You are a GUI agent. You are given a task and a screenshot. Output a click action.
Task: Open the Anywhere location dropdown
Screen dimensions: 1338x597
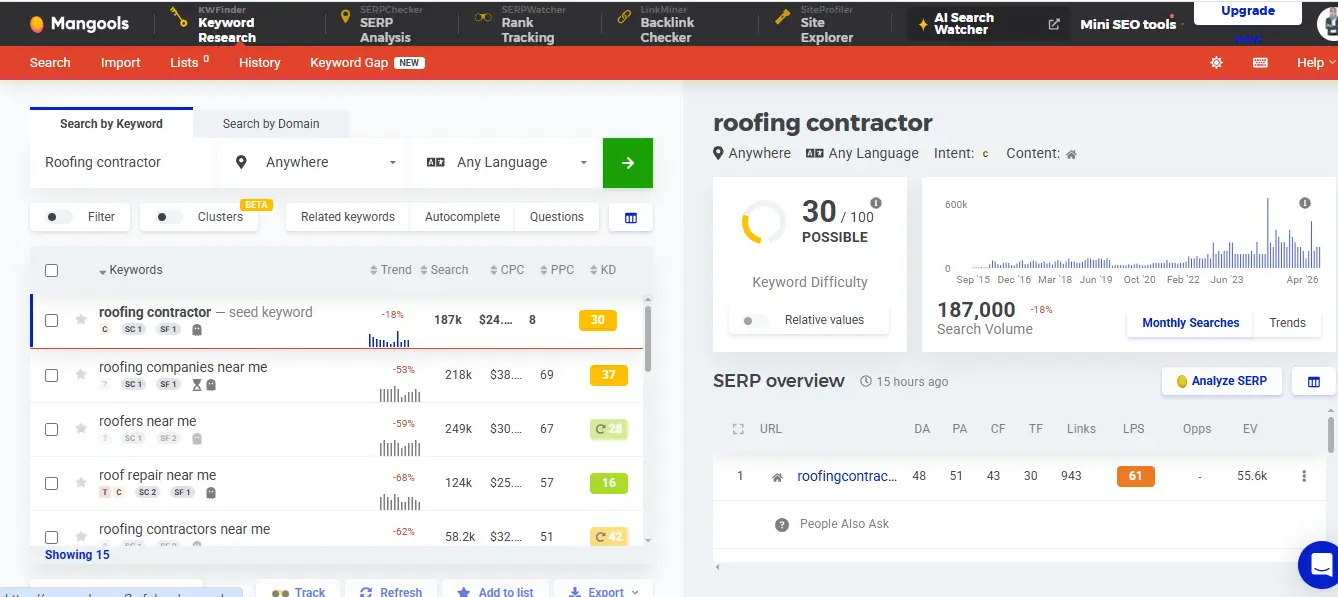316,162
